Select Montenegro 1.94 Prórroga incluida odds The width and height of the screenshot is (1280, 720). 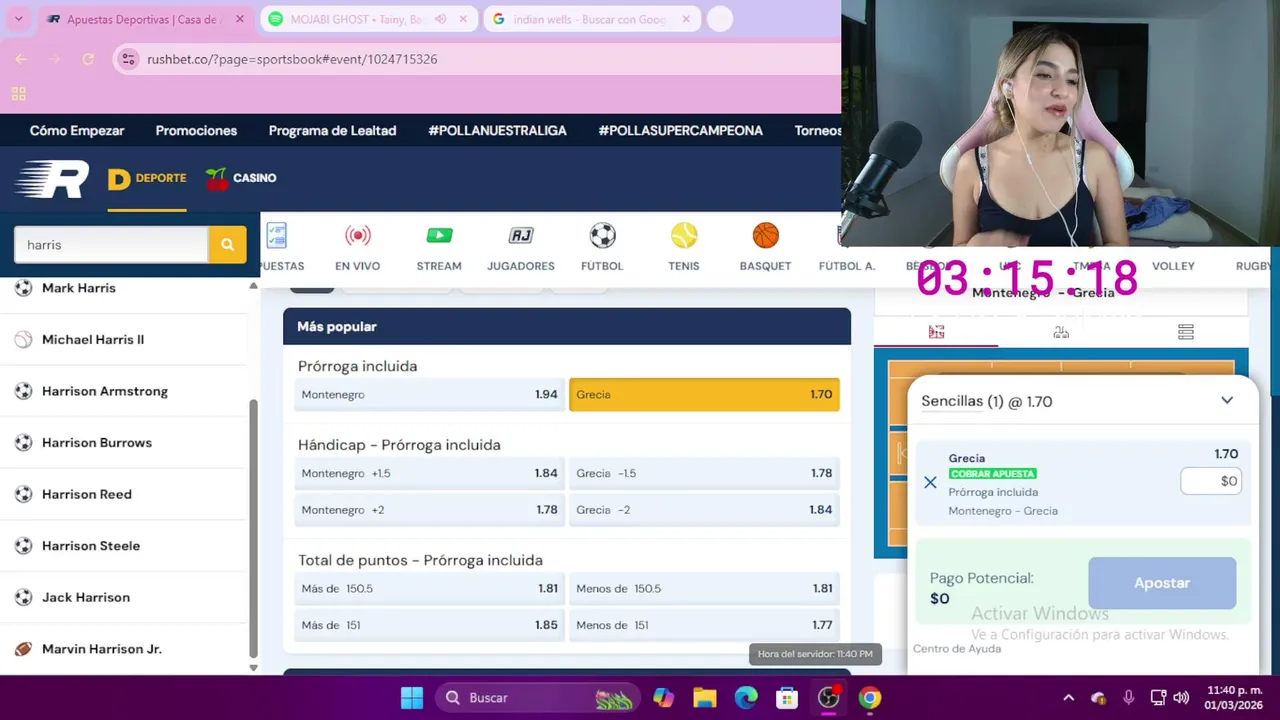[x=430, y=395]
